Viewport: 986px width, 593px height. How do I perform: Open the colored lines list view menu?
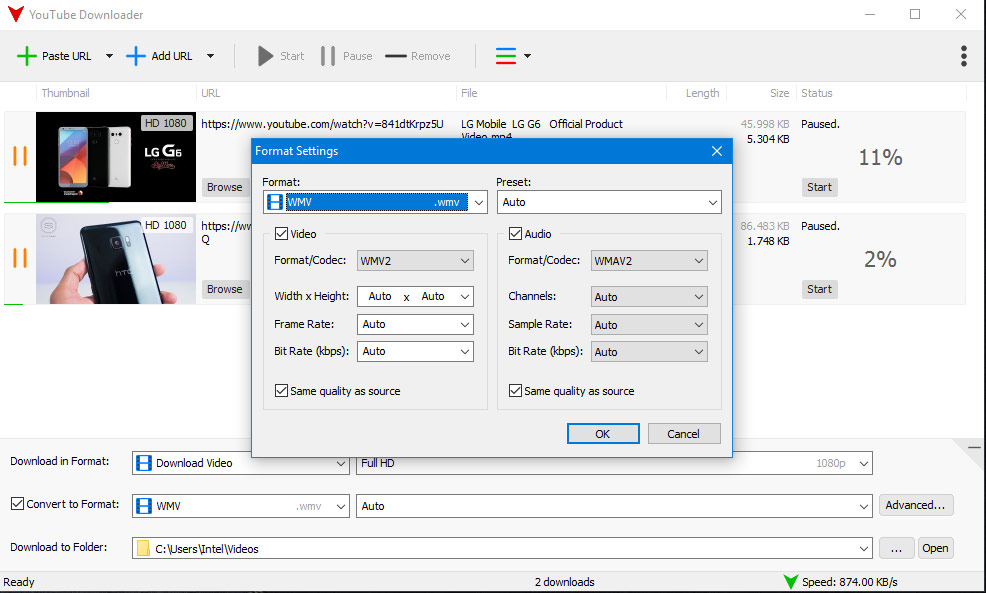click(513, 56)
